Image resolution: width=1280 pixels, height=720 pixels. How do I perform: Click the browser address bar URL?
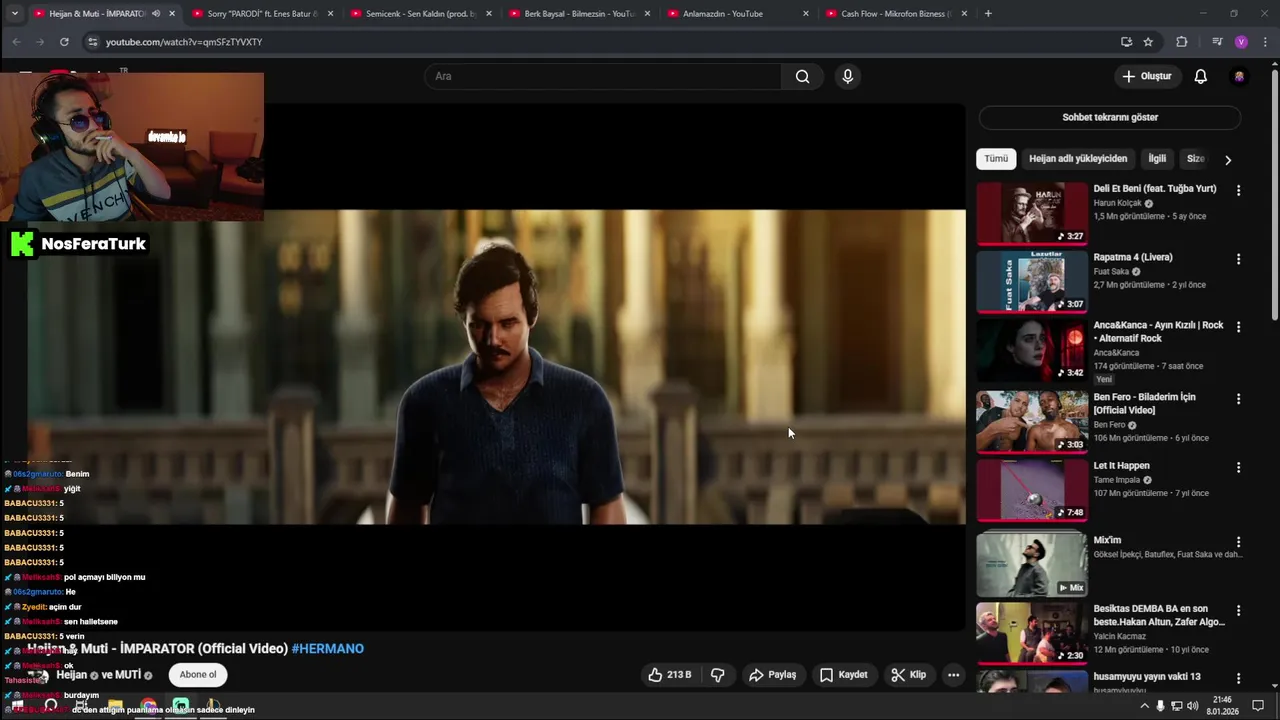pyautogui.click(x=184, y=42)
